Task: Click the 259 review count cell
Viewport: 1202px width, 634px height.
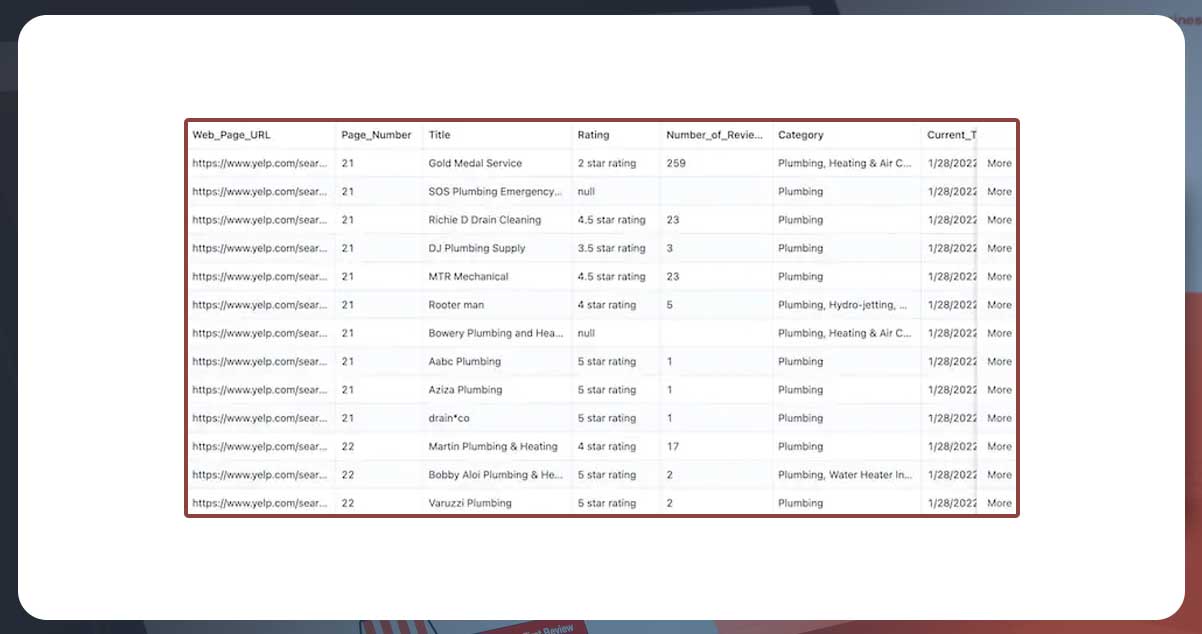Action: [x=676, y=163]
